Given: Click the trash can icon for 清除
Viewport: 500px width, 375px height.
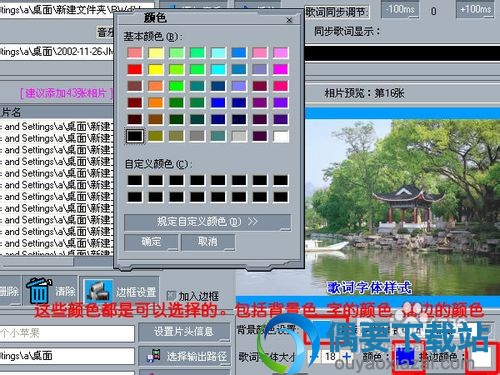Looking at the screenshot, I should (39, 291).
